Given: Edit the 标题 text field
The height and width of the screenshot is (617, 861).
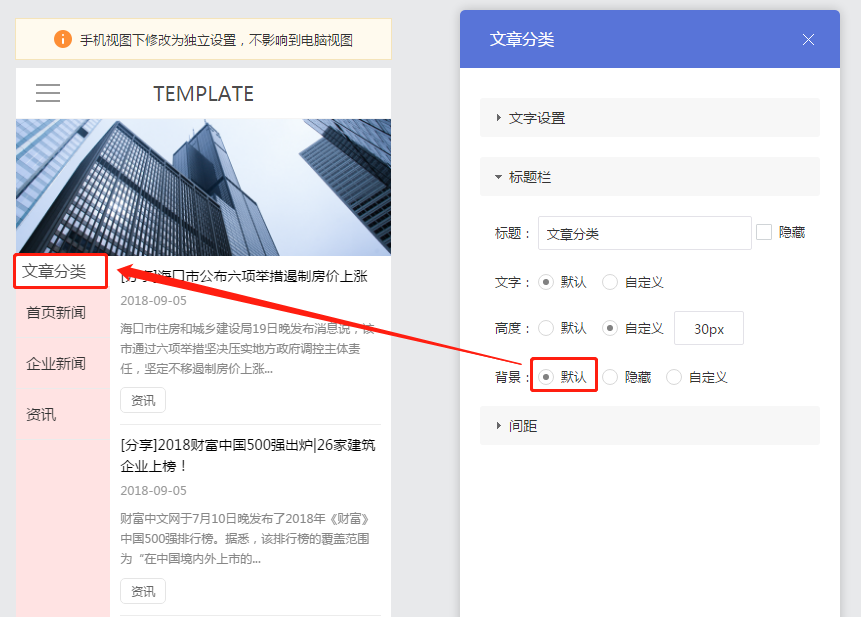Looking at the screenshot, I should [645, 233].
